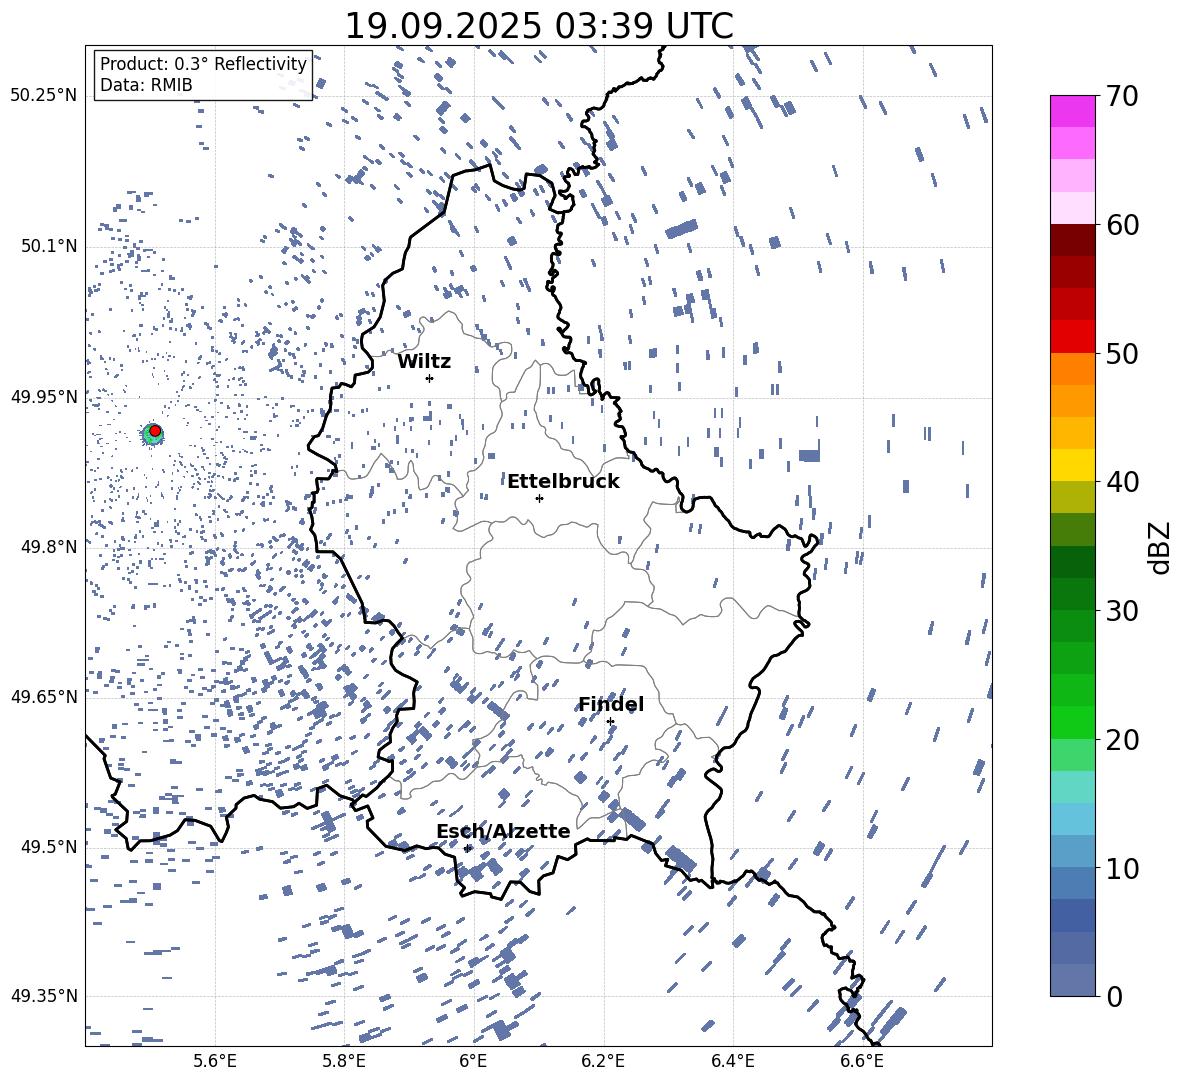Click the magenta swatch near 70 dBZ
The height and width of the screenshot is (1081, 1184).
tap(1072, 112)
